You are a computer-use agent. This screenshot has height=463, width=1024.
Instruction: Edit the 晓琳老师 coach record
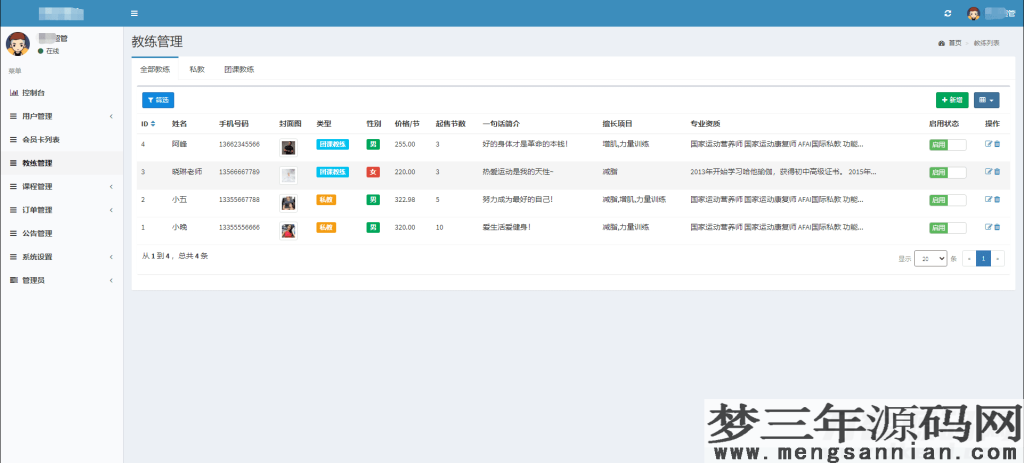(988, 172)
